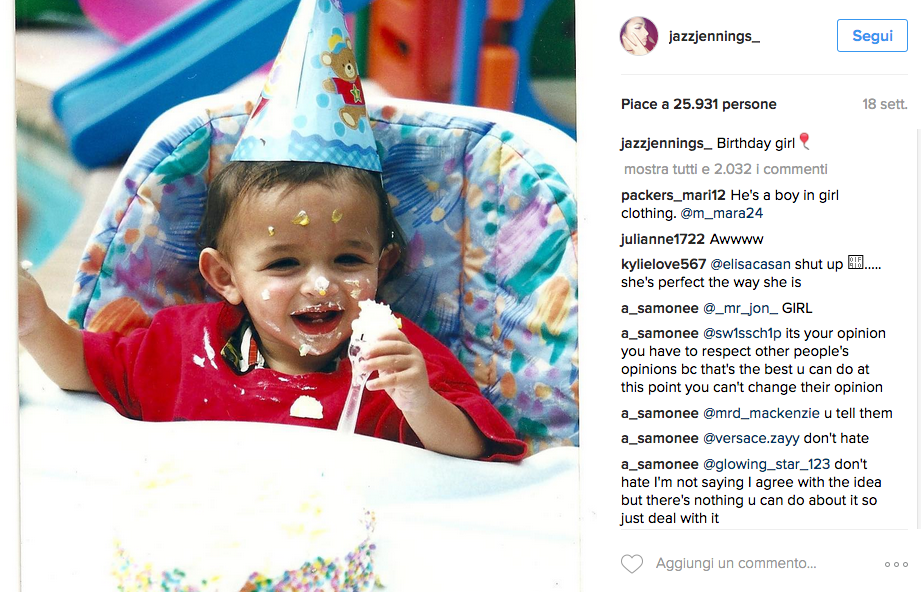Click the heart like icon
Viewport: 921px width, 592px height.
click(632, 564)
